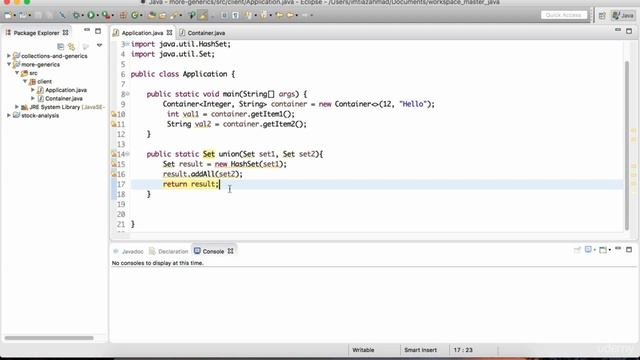Click the Debug bug icon in toolbar
This screenshot has width=640, height=360.
coord(76,16)
